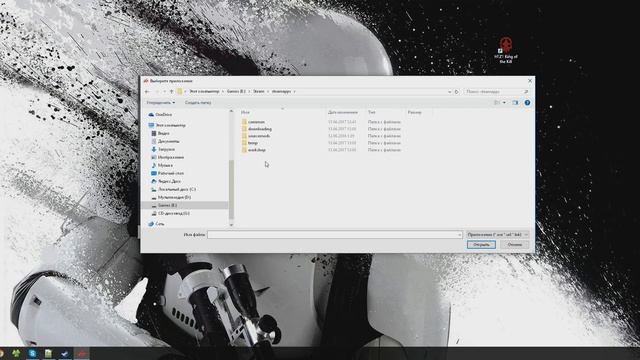Click Создать папку button

click(x=198, y=102)
